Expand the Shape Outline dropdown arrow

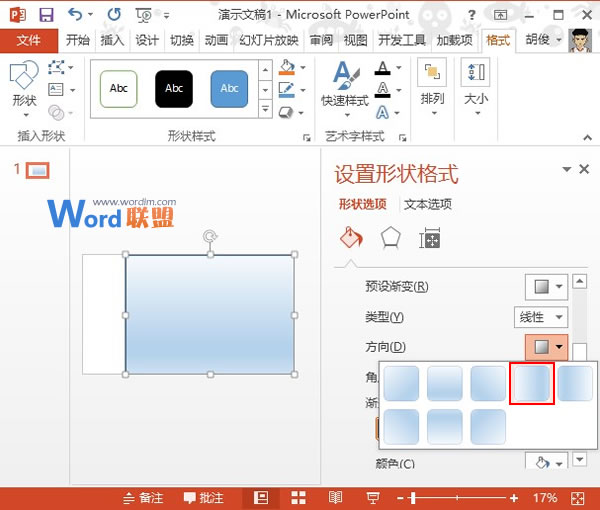pyautogui.click(x=303, y=90)
